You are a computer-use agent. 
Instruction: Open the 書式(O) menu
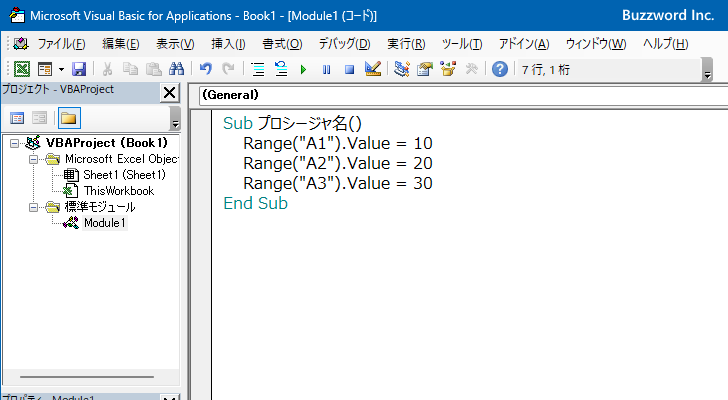282,44
